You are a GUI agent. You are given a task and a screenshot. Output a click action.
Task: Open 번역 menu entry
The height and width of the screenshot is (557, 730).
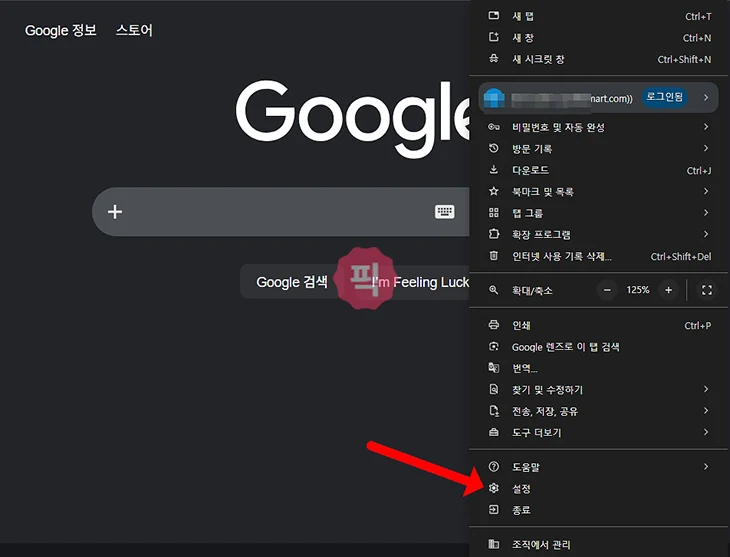tap(599, 368)
